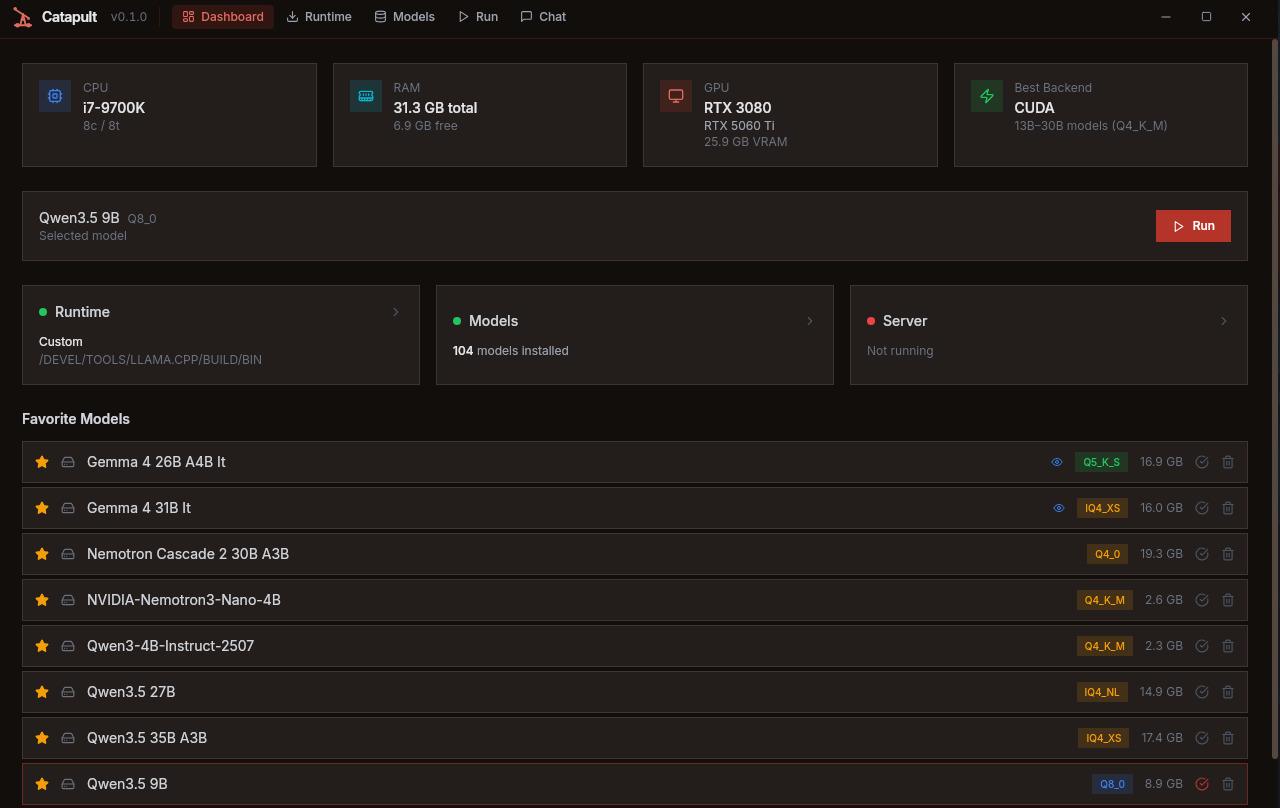Image resolution: width=1280 pixels, height=808 pixels.
Task: Select Nemotron Cascade 2 30B A3B checkmark
Action: [x=1202, y=554]
